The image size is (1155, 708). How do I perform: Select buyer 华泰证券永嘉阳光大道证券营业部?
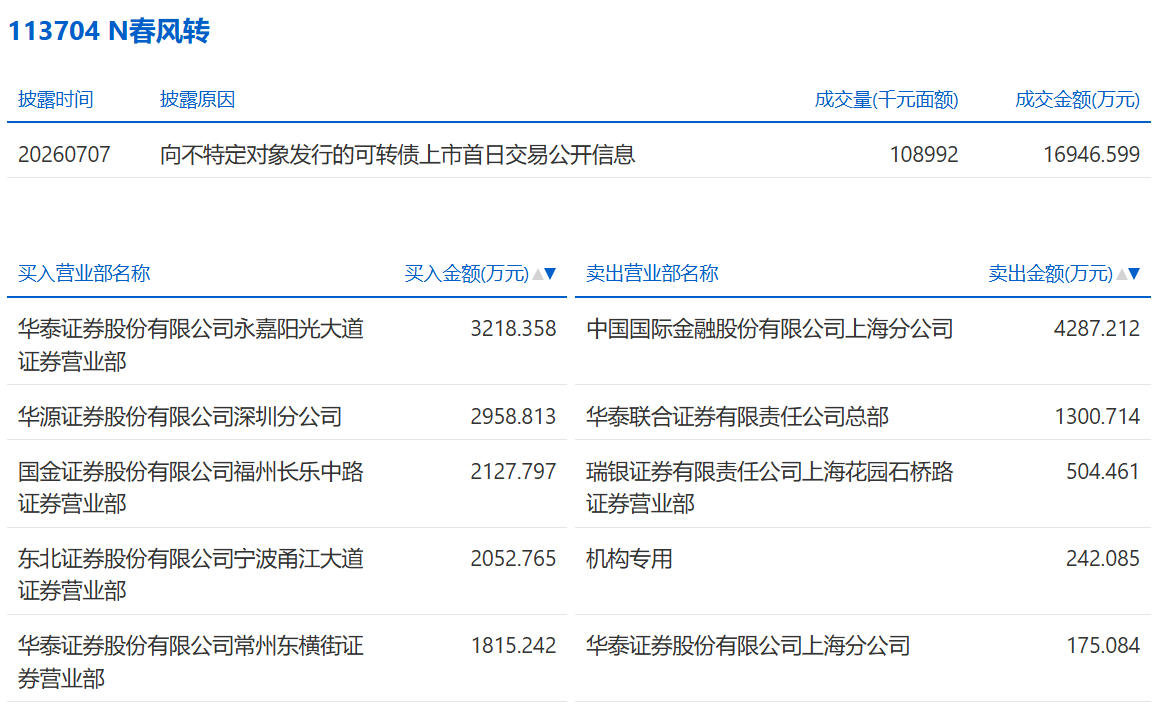tap(191, 345)
